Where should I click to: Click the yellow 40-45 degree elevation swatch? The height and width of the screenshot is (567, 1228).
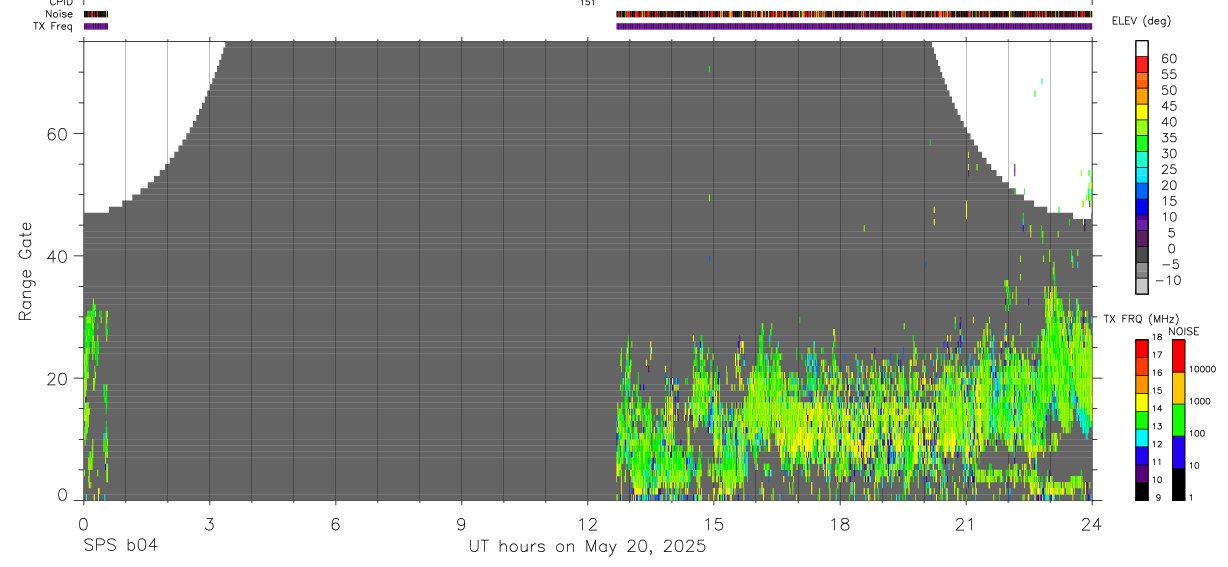(1142, 112)
